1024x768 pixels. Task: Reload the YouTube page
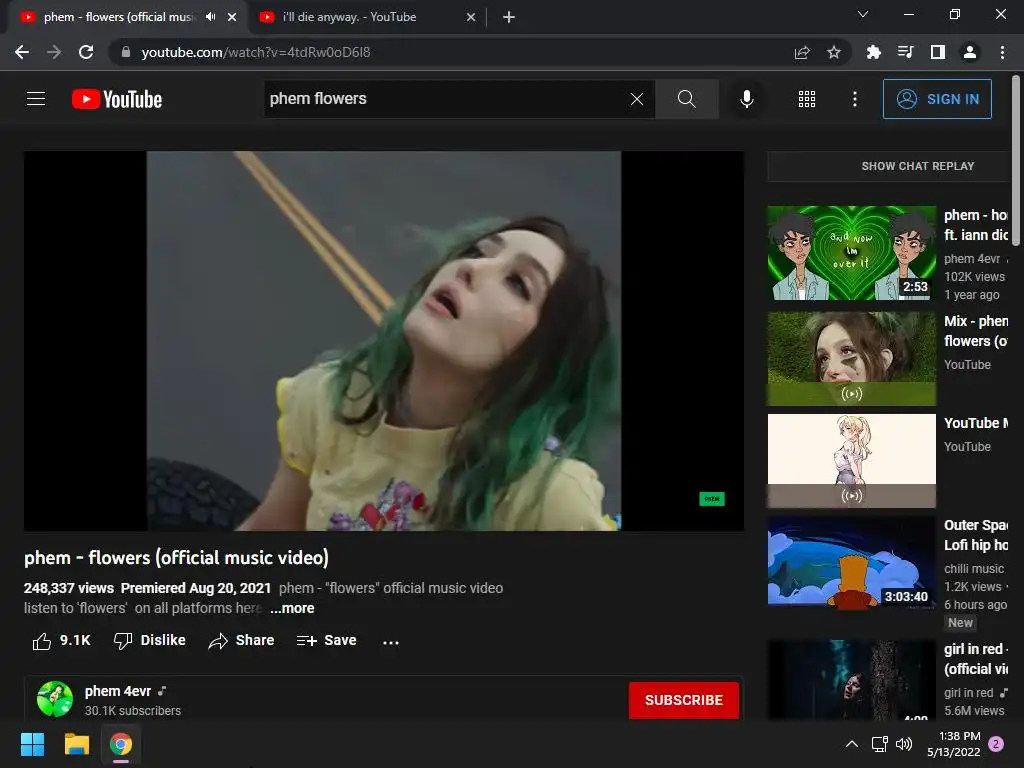pyautogui.click(x=86, y=52)
